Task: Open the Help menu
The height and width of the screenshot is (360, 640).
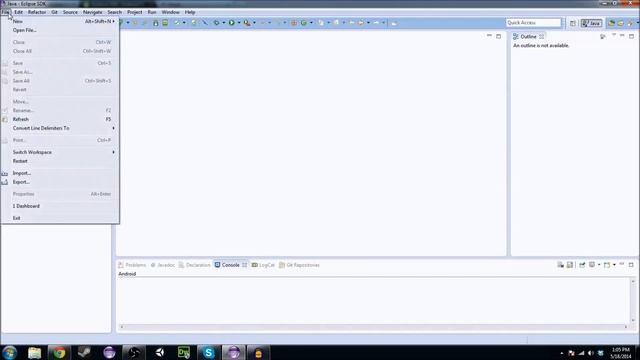Action: 190,12
